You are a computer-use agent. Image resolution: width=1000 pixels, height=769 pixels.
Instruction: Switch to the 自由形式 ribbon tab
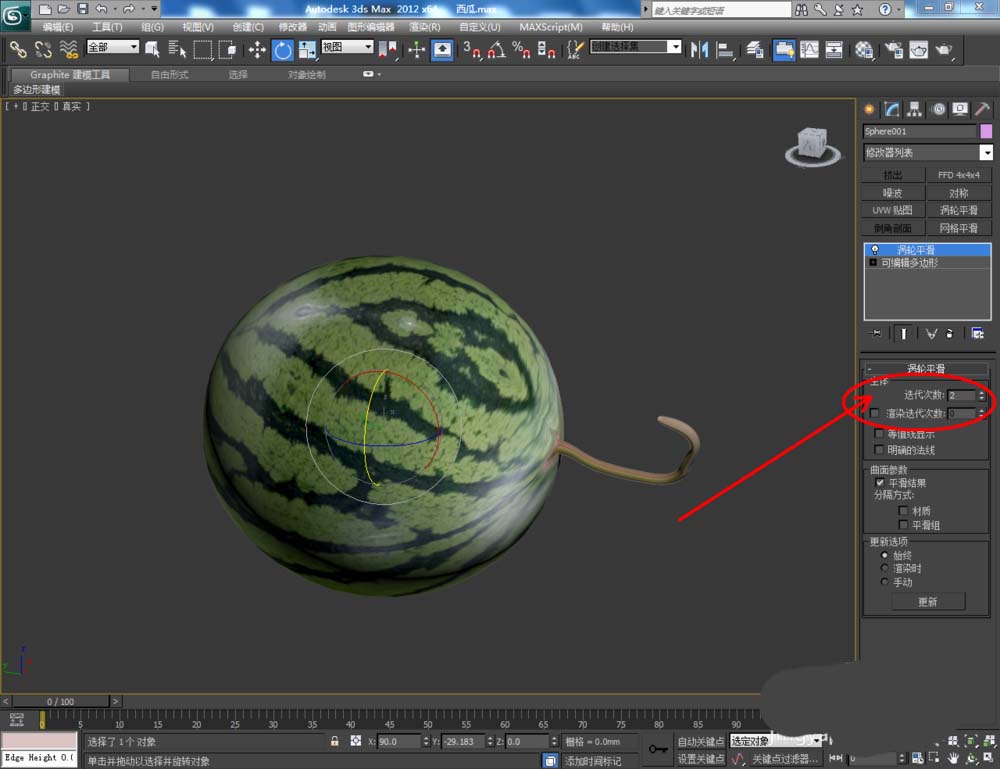click(x=169, y=75)
